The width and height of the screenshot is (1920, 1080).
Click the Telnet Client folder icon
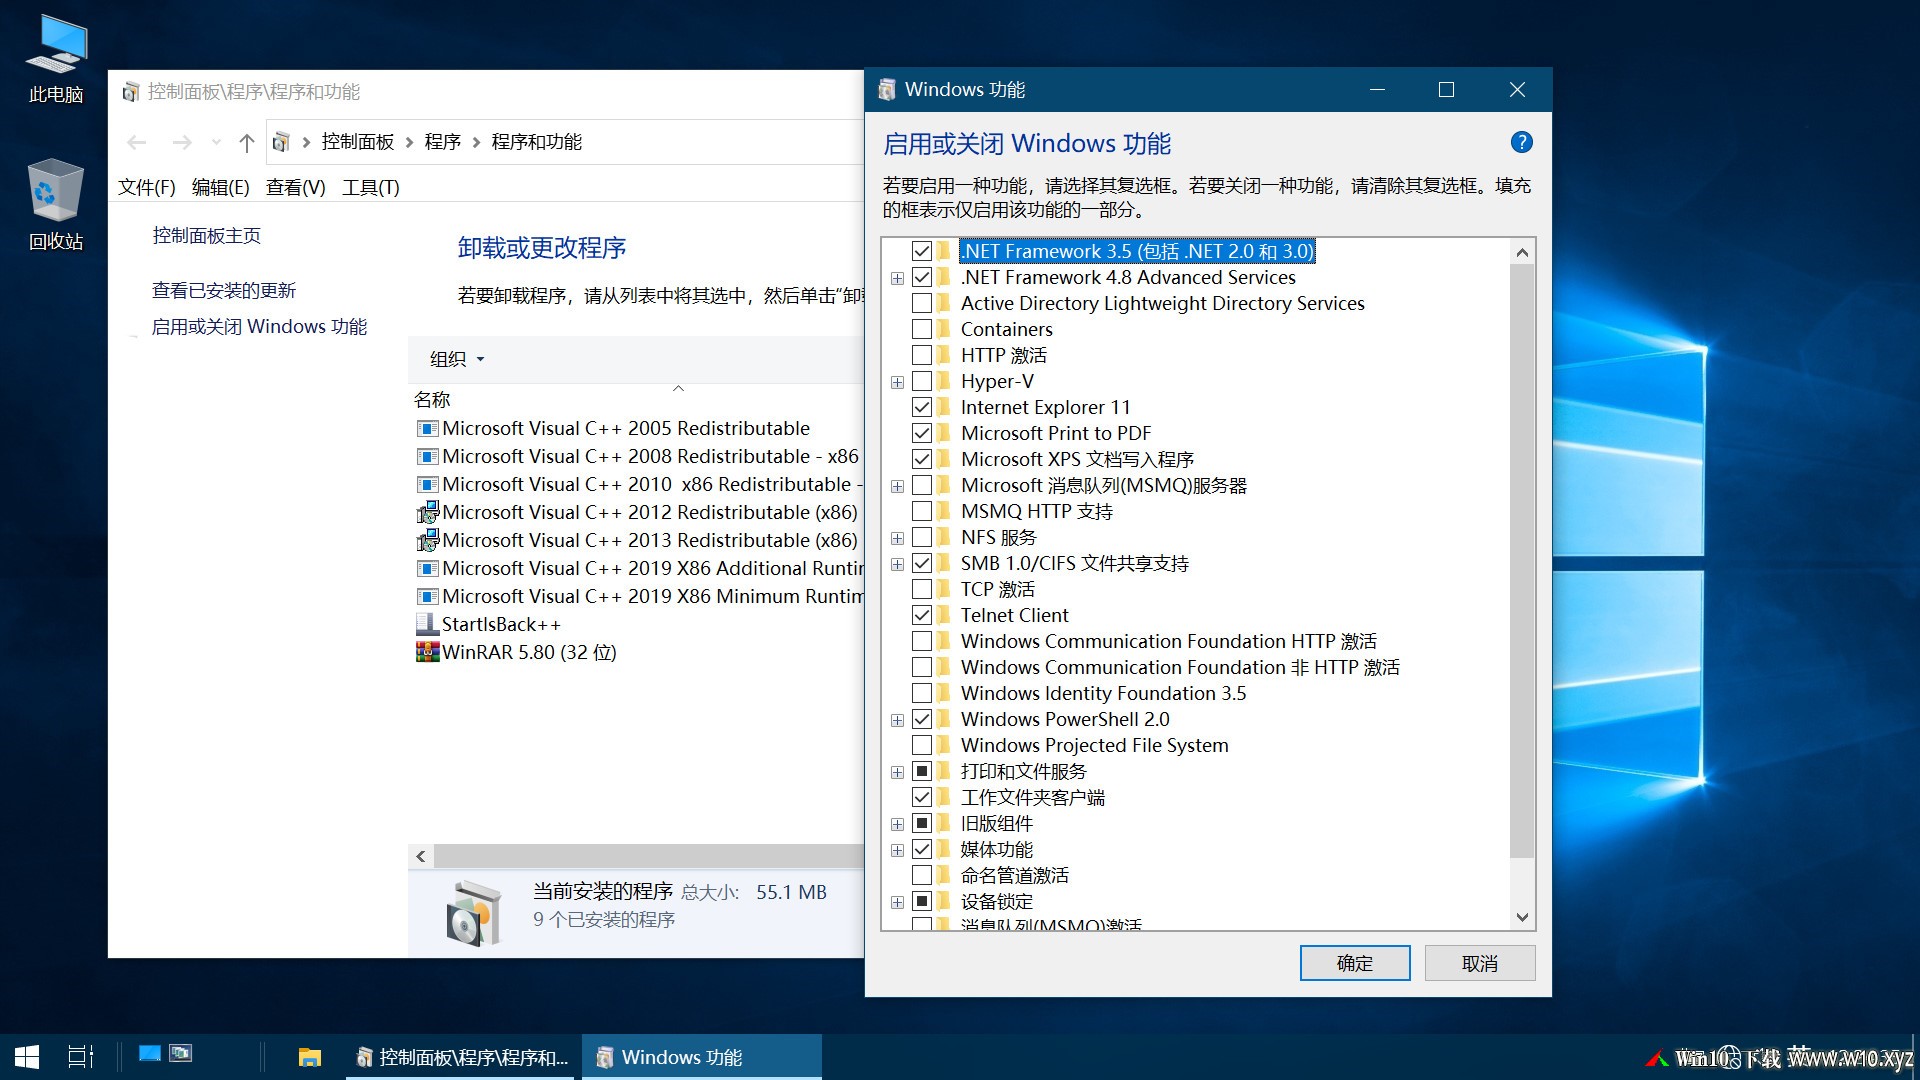[x=944, y=615]
